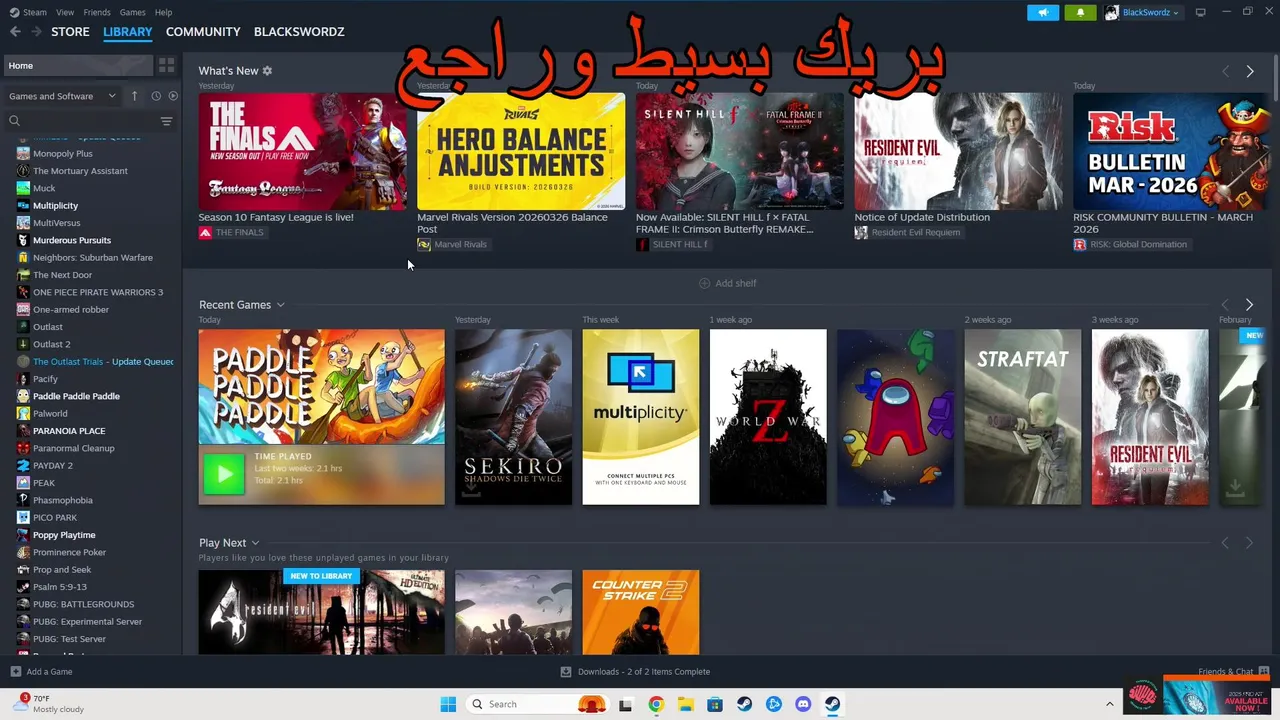Open the Windows Start button
Screen dimensions: 1280x720
[448, 704]
